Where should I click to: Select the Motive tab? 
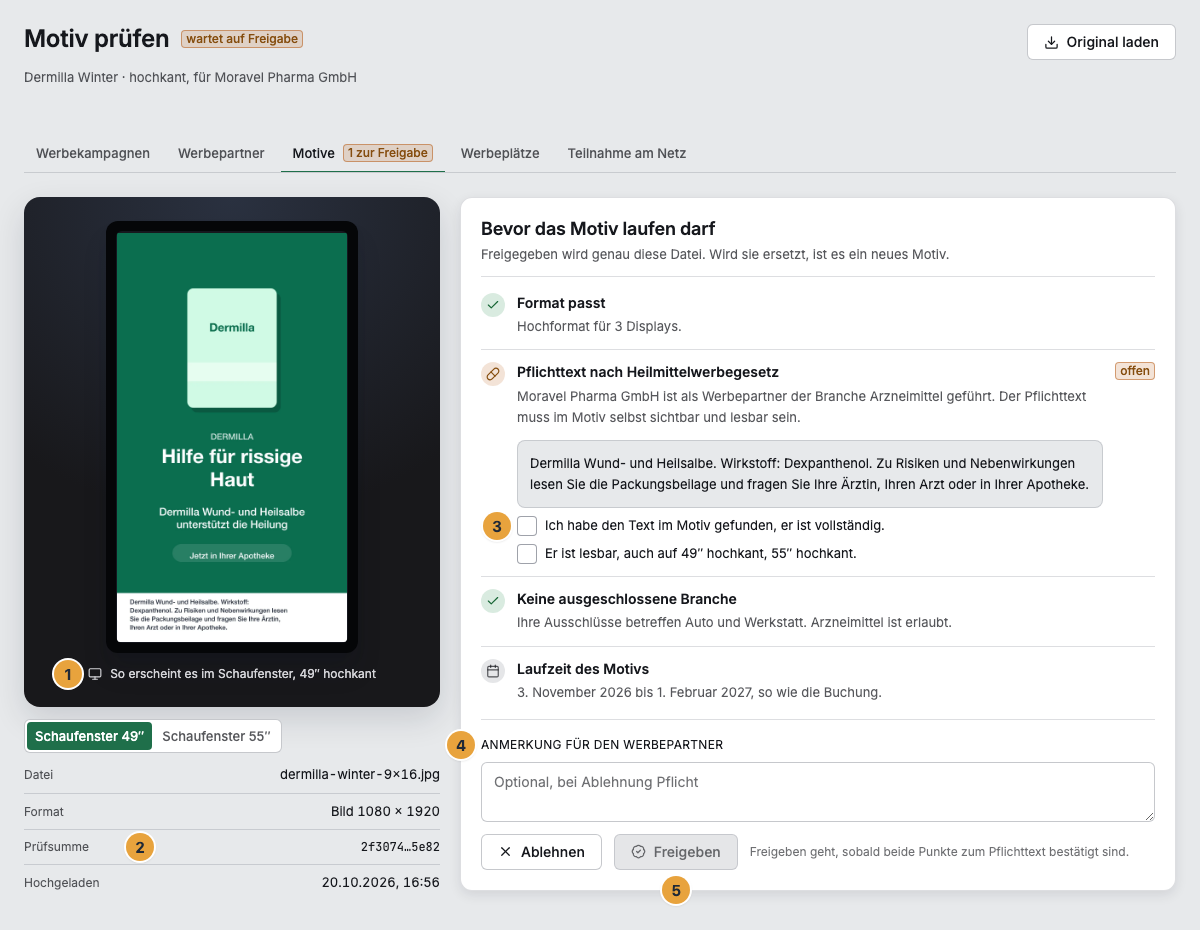(362, 153)
